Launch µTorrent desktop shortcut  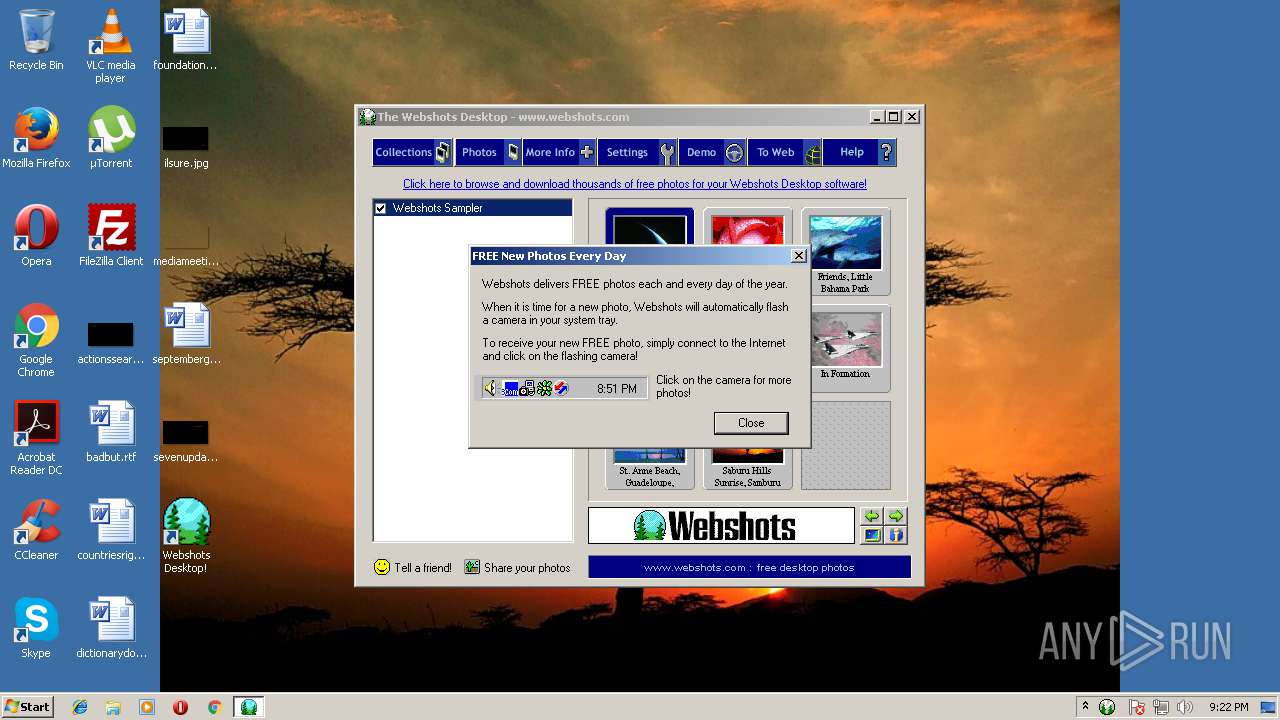point(111,138)
